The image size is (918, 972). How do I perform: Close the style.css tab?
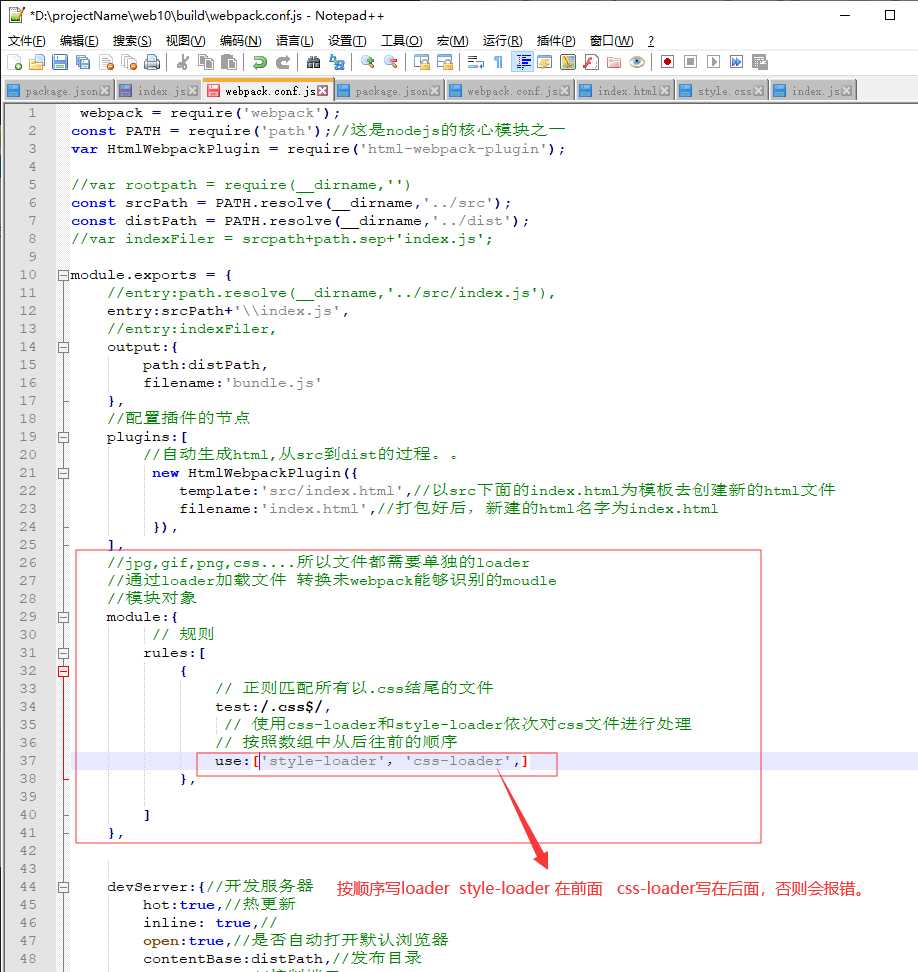point(758,91)
